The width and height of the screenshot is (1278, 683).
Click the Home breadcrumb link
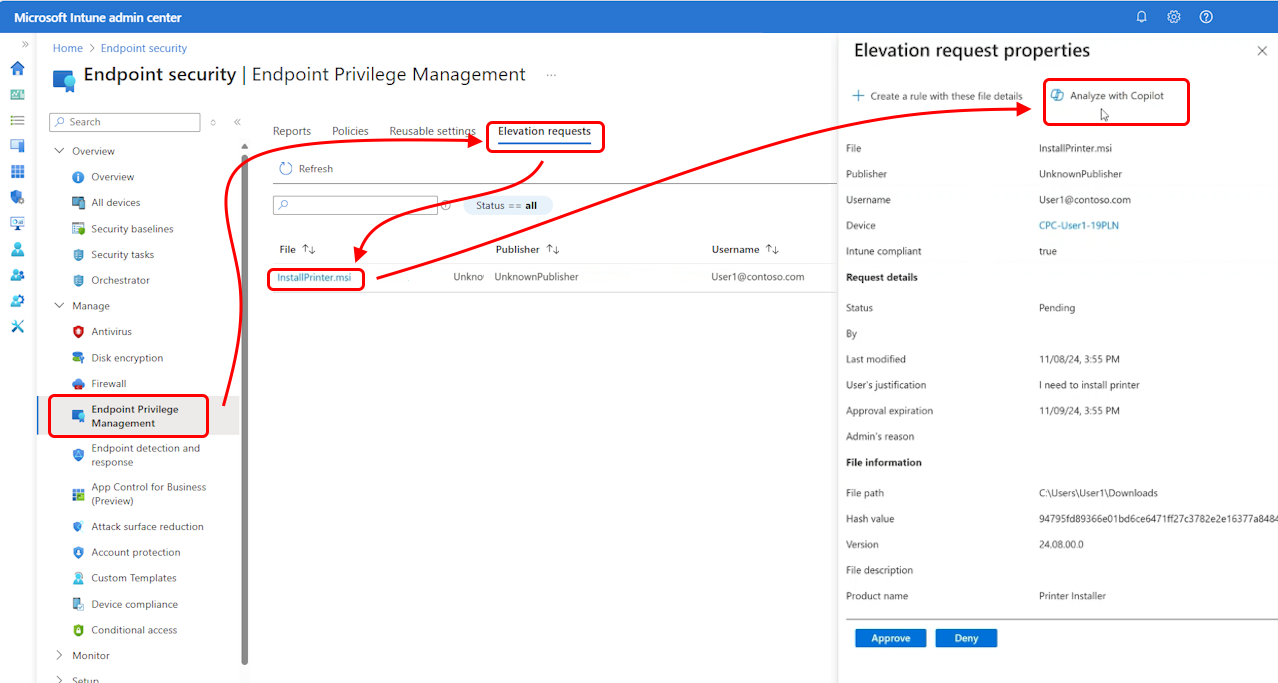[x=68, y=48]
